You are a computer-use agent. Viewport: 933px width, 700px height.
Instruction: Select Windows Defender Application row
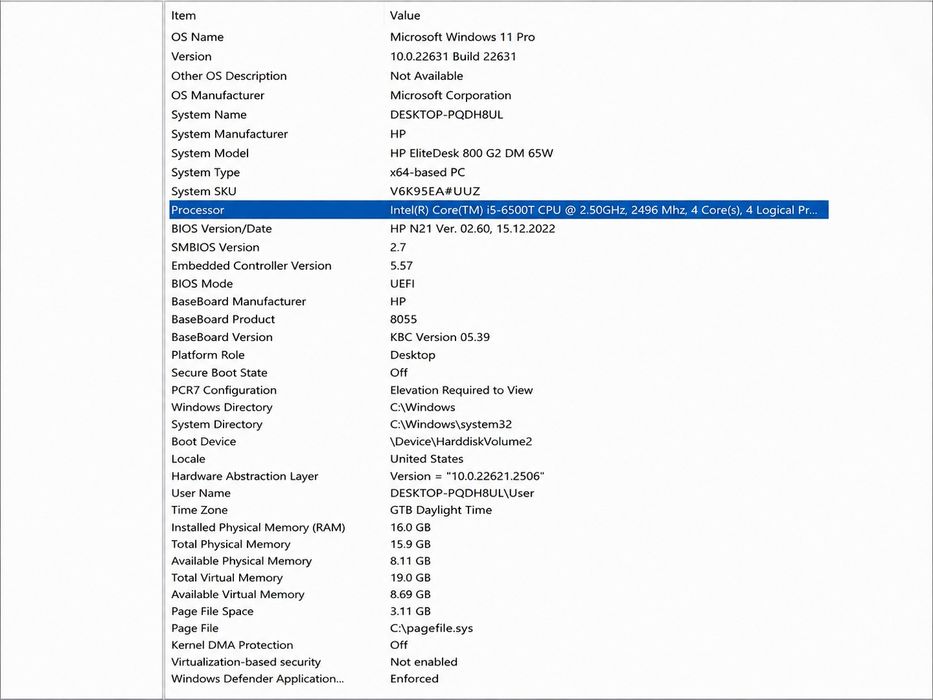pos(499,679)
